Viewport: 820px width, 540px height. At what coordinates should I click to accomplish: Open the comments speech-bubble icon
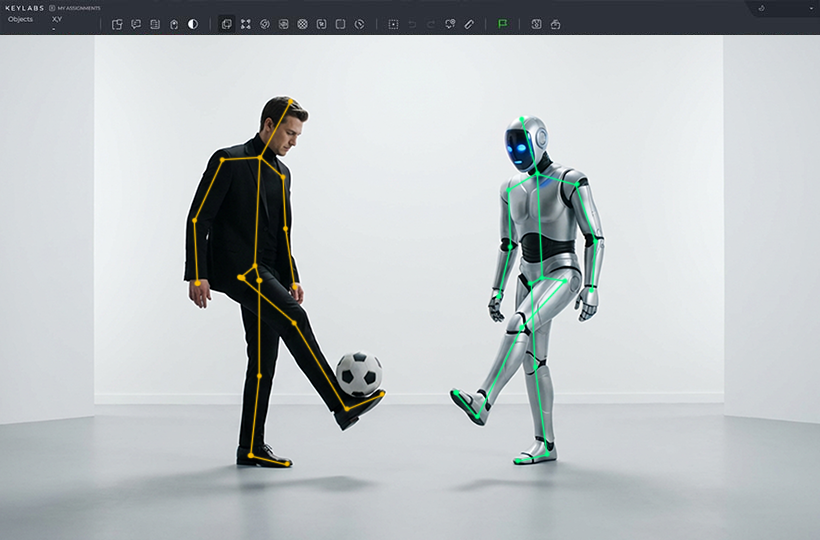coord(136,24)
